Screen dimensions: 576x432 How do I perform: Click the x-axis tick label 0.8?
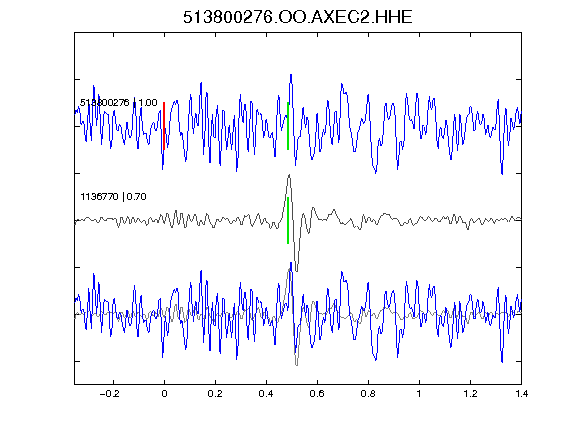coord(368,394)
